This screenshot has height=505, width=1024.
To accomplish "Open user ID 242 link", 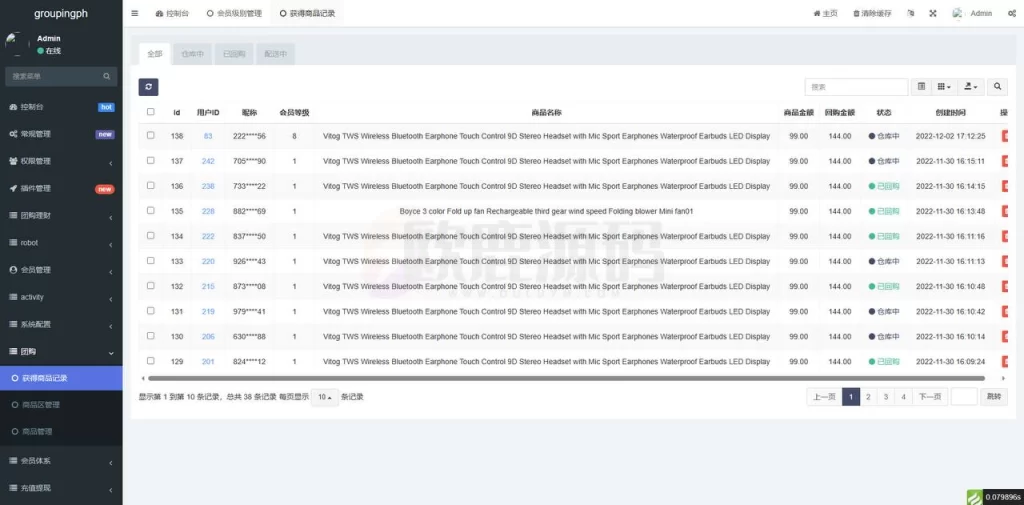I will coord(208,161).
